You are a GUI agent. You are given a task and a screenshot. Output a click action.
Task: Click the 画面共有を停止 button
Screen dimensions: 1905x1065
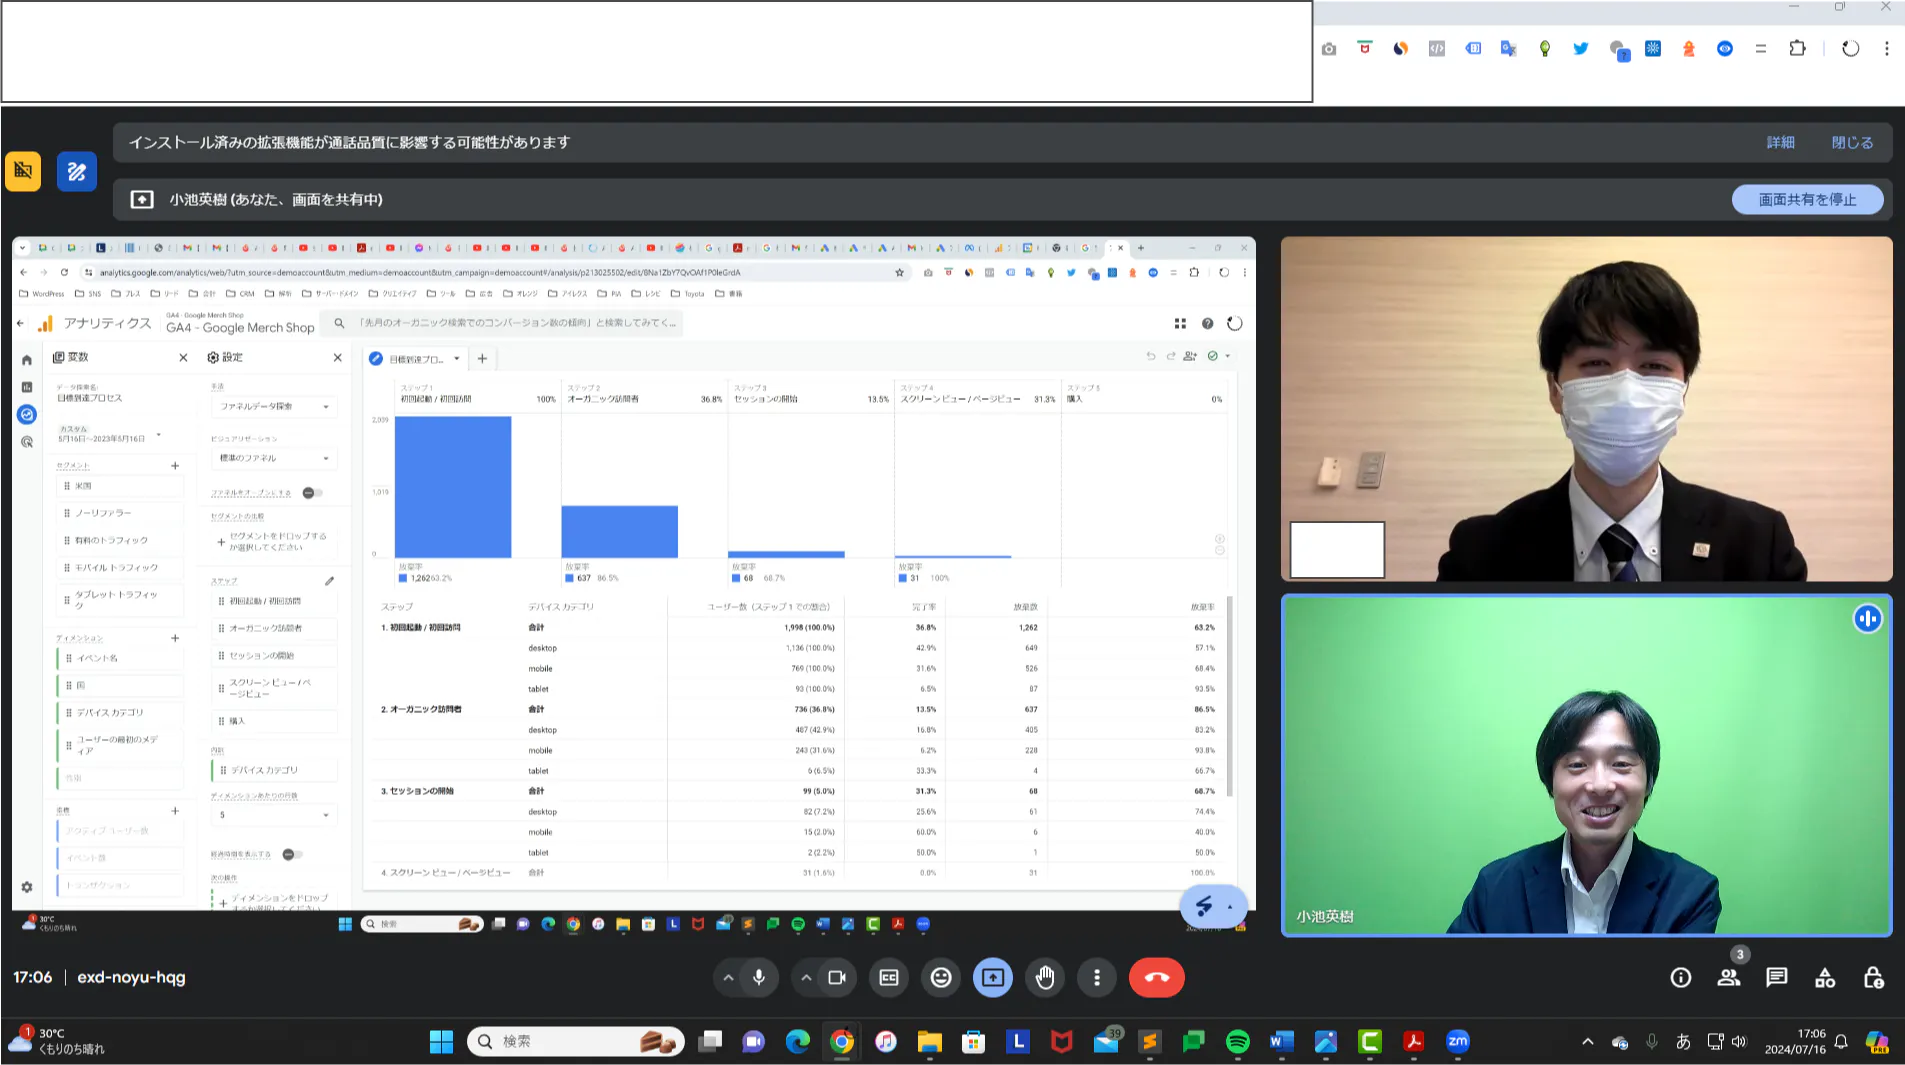(1807, 200)
